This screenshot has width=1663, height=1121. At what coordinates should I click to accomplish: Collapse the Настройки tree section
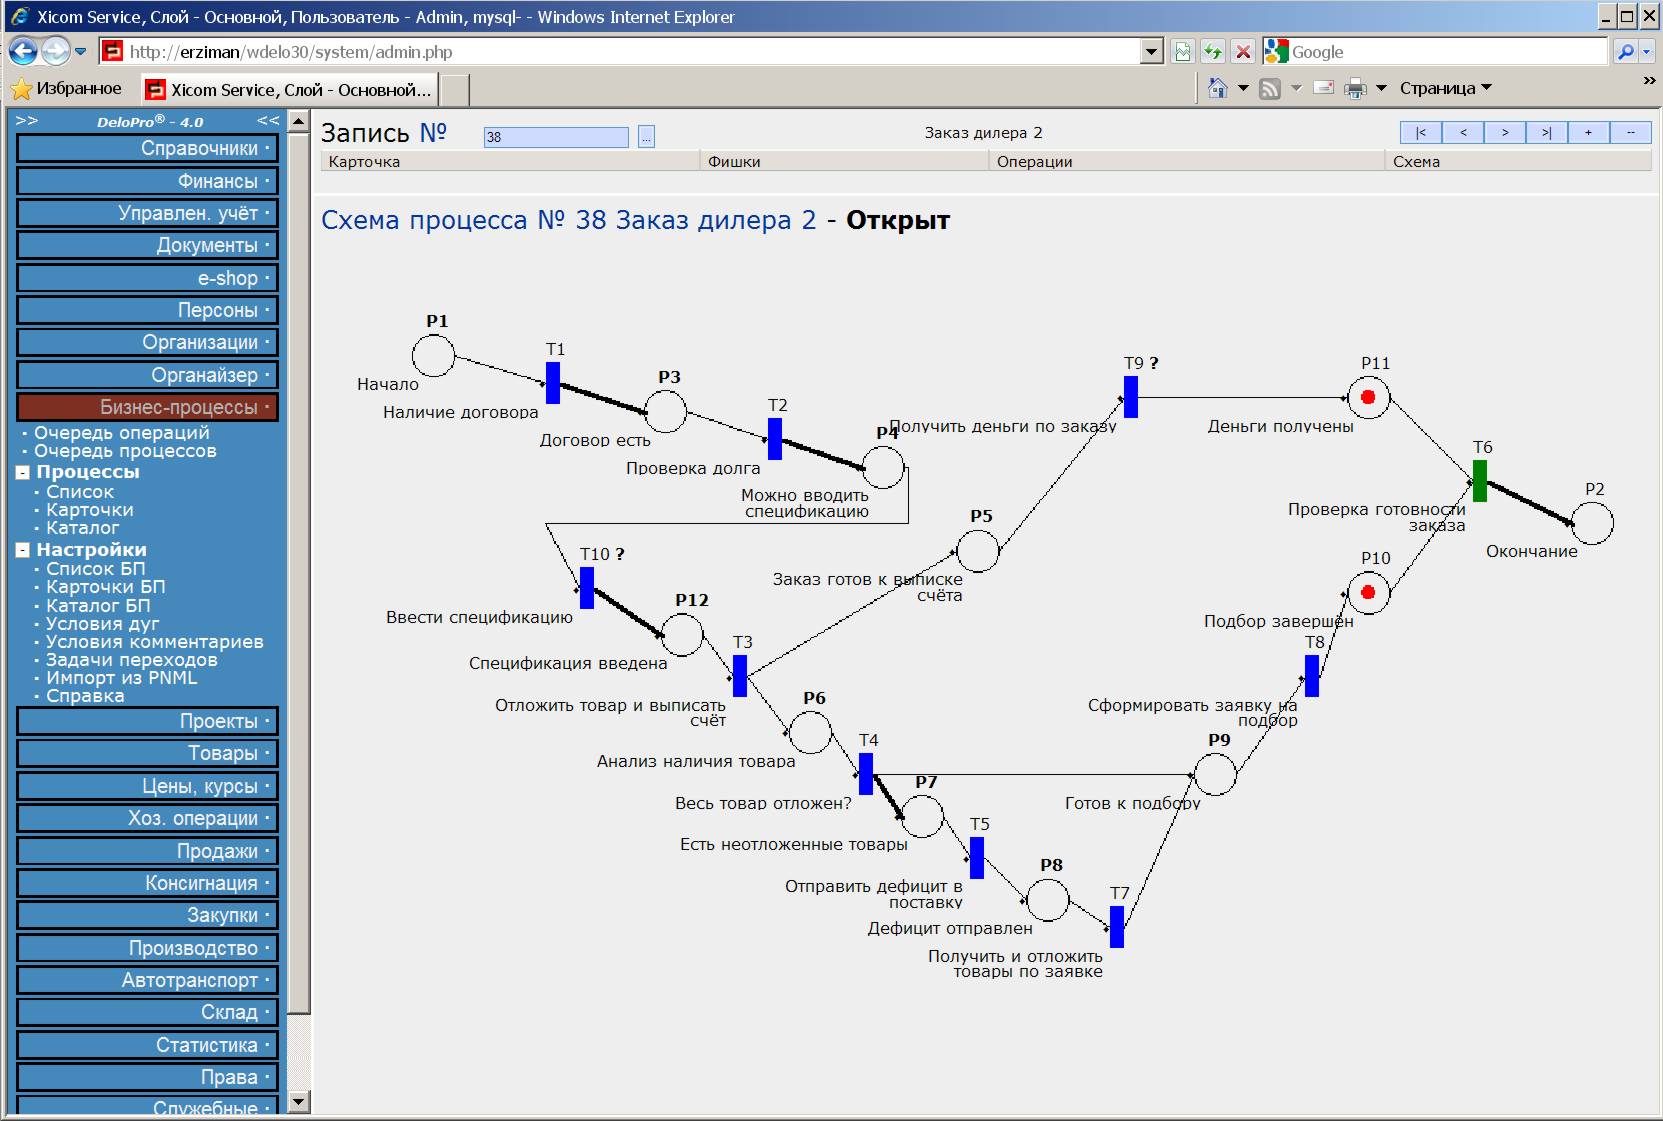point(23,550)
